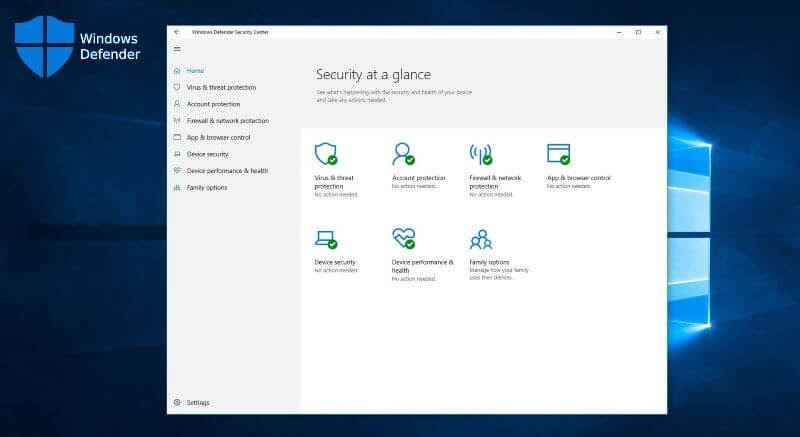Open the App & browser control window icon
800x437 pixels.
558,153
